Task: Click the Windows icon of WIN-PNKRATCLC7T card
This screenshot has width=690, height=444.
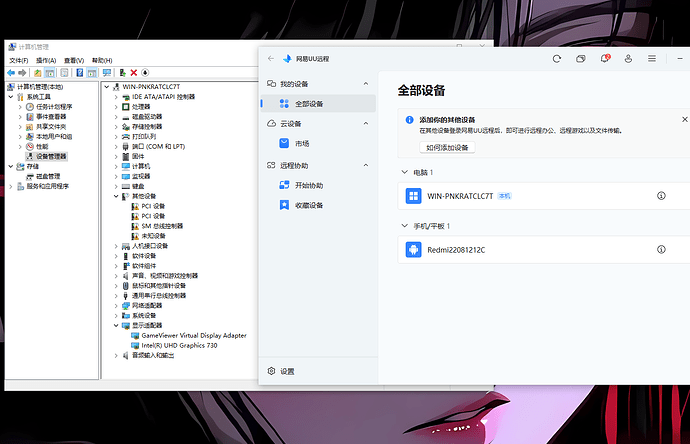Action: click(413, 196)
